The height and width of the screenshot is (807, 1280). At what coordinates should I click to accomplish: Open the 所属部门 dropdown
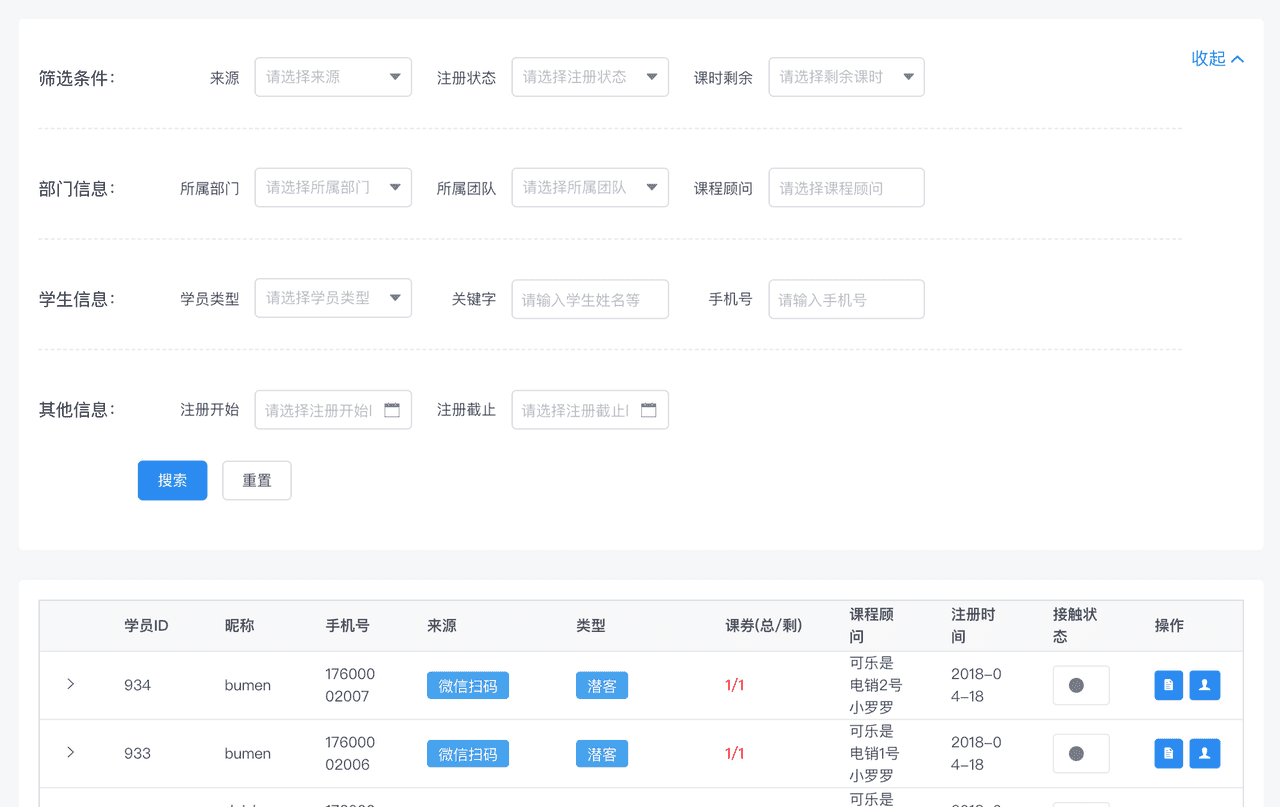tap(333, 187)
